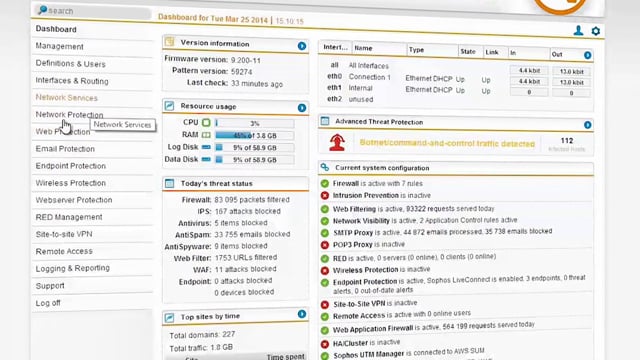Open Intrusion Prevention configuration link

point(365,196)
